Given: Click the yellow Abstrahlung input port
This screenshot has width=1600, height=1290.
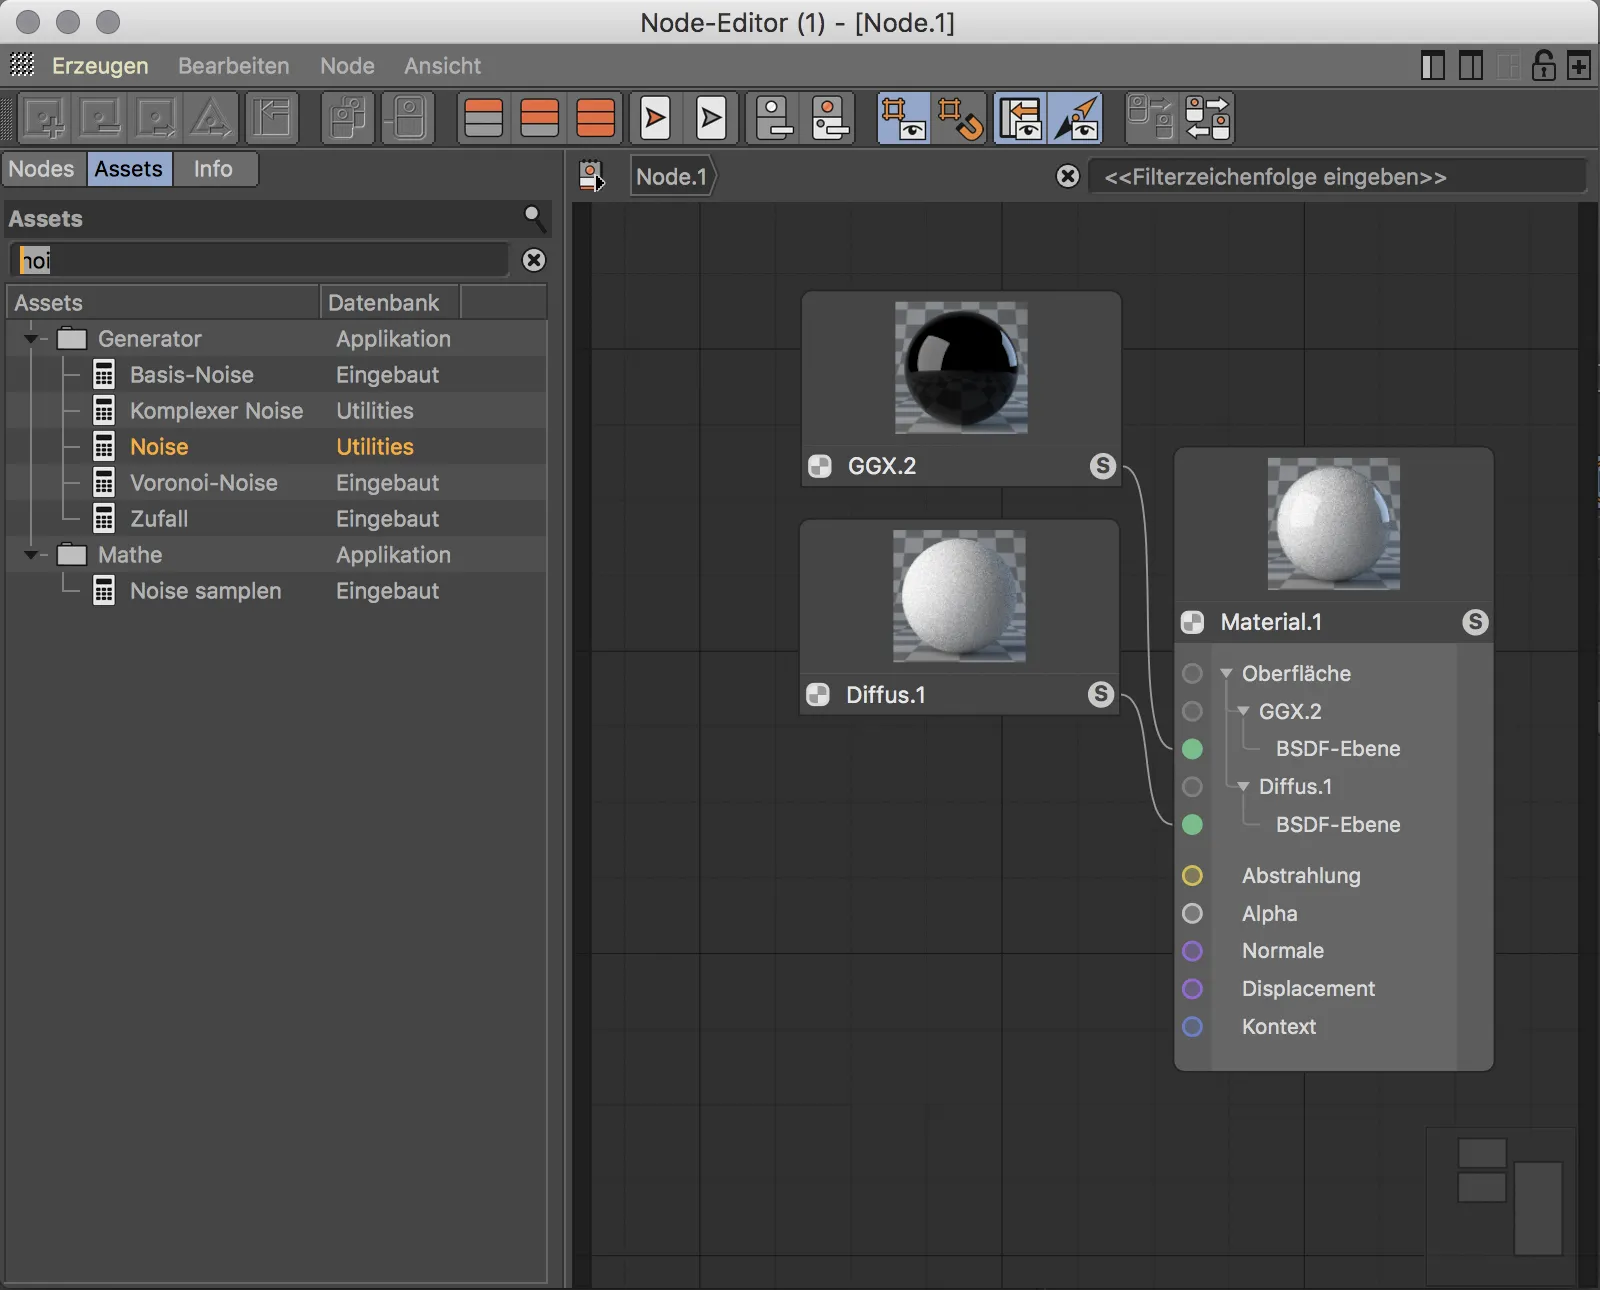Looking at the screenshot, I should click(x=1192, y=876).
